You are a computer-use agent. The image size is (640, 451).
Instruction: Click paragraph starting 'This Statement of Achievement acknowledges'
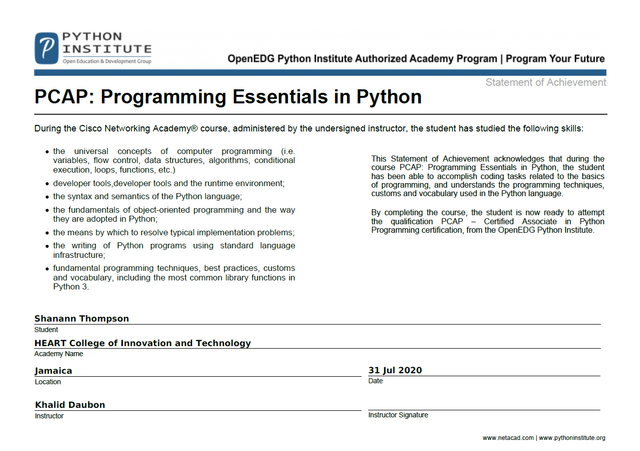488,176
